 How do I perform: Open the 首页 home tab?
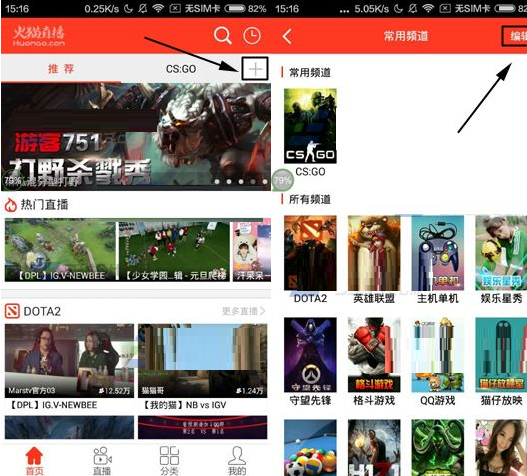(34, 461)
